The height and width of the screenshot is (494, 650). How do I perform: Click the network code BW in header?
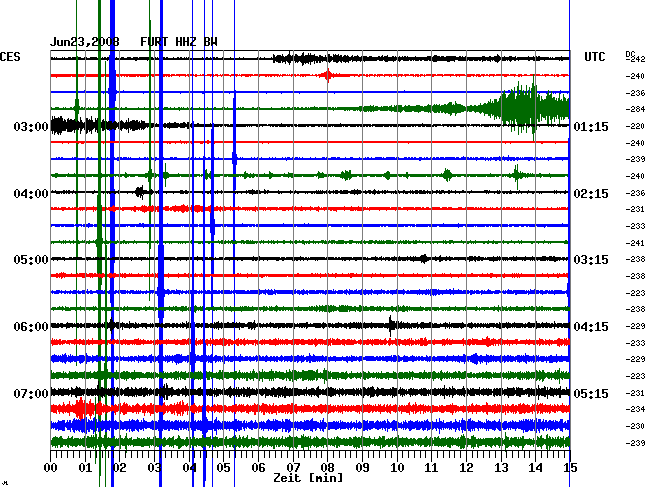210,42
